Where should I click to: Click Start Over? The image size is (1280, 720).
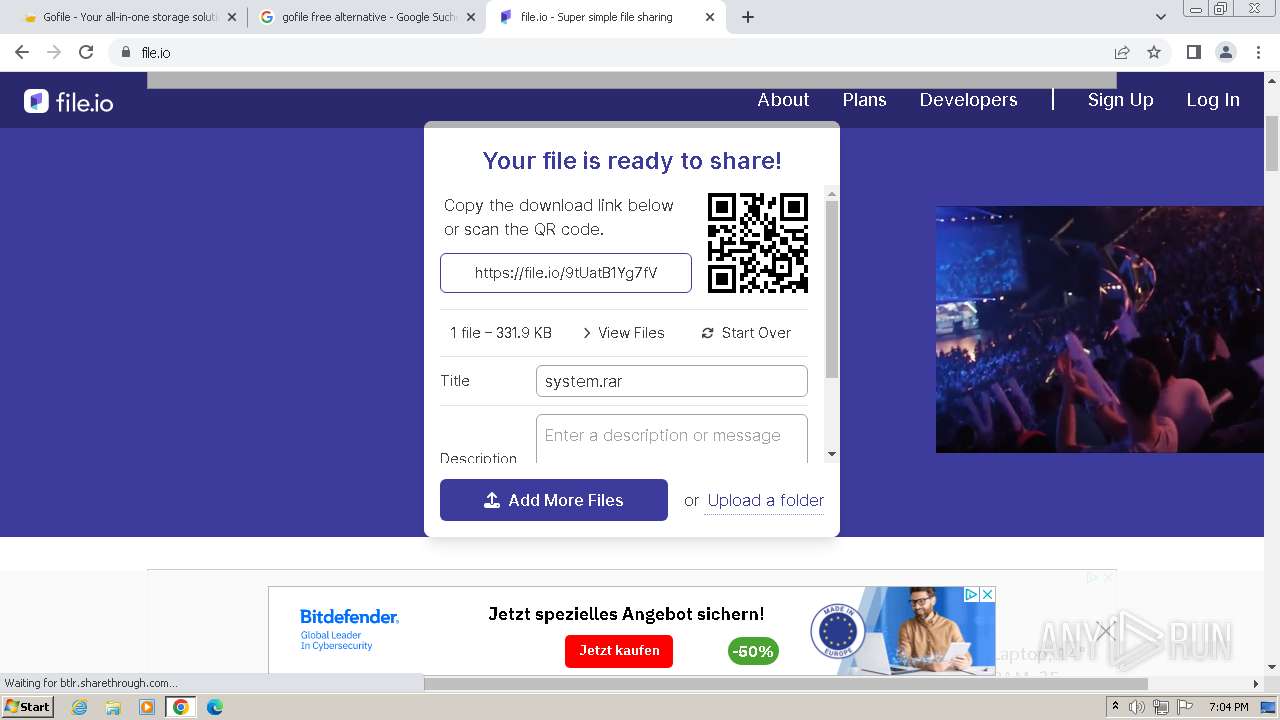[746, 333]
